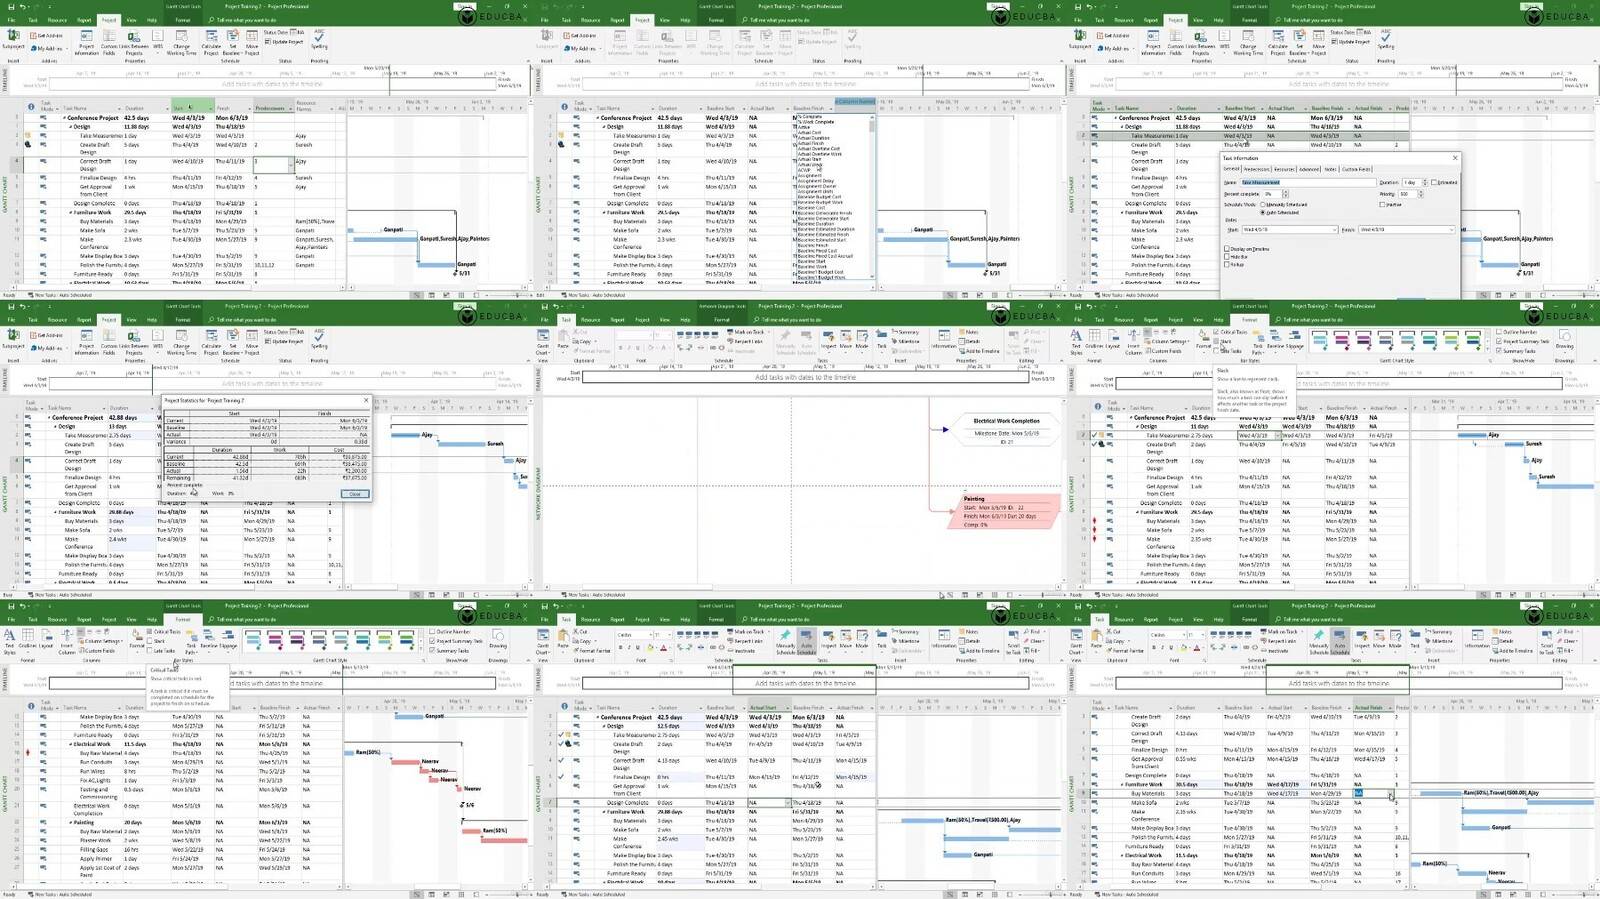
Task: Click Links Between Projects in first top-left screenshot
Action: (134, 40)
